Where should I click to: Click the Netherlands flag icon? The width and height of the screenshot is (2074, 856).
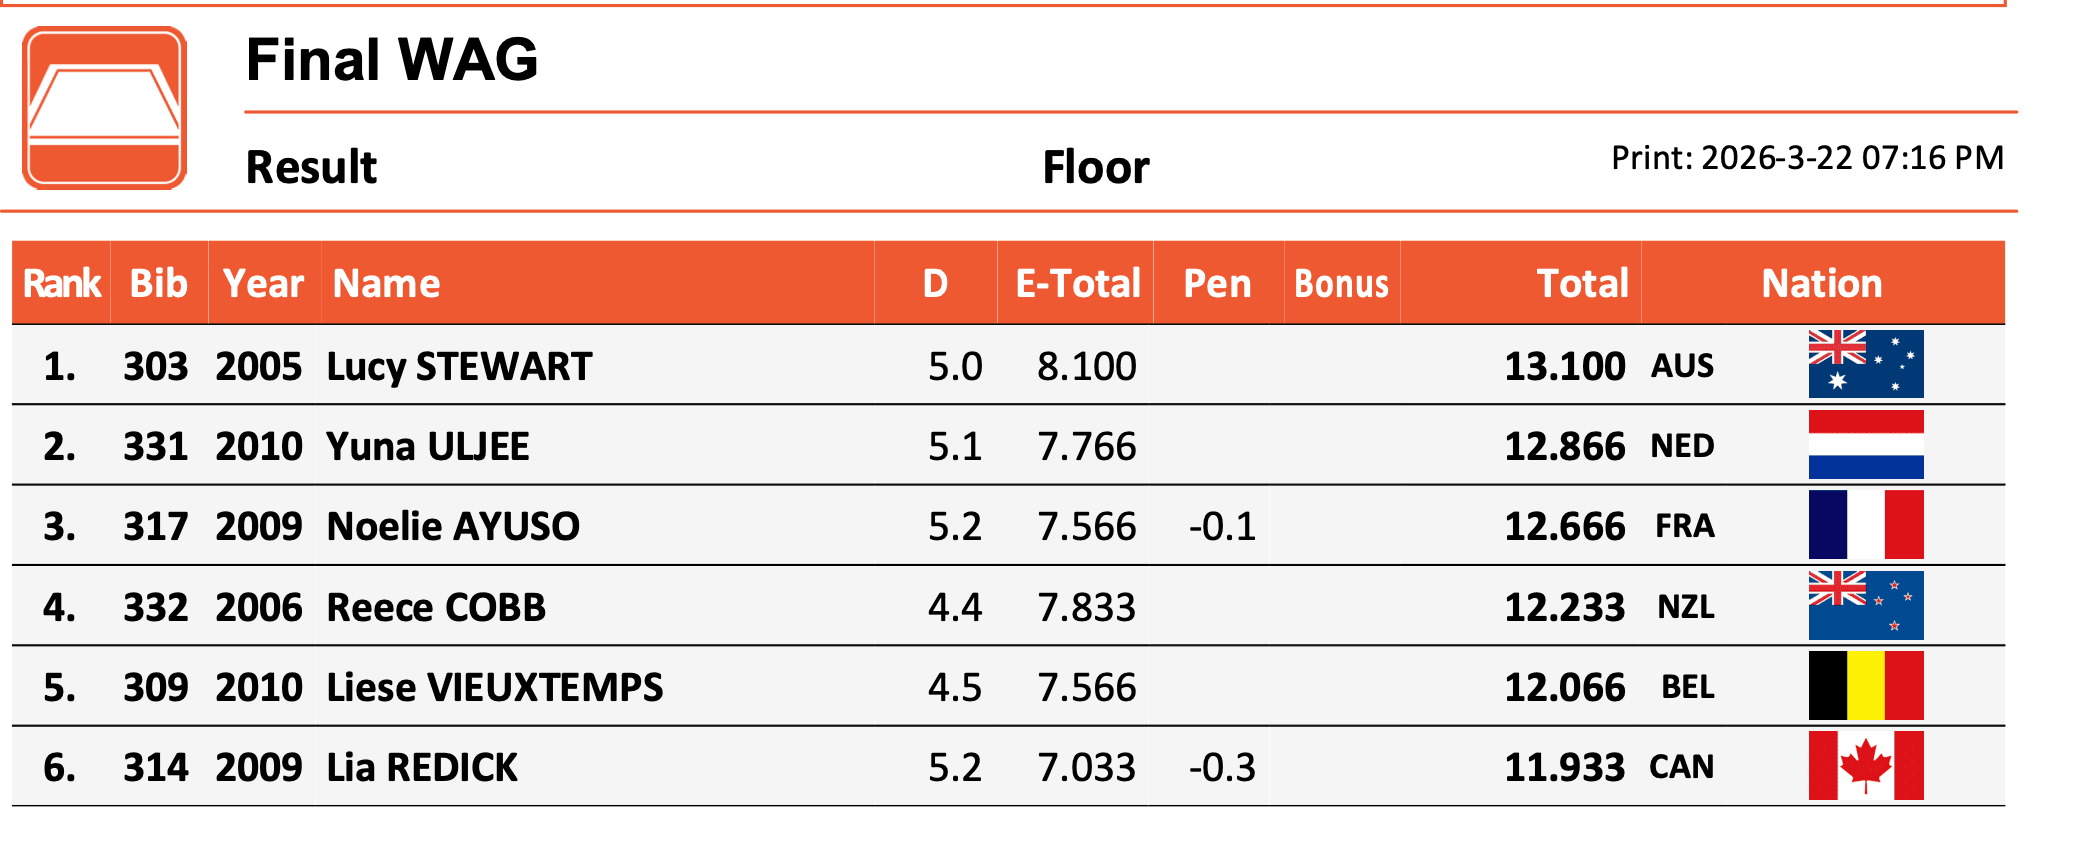point(1865,445)
